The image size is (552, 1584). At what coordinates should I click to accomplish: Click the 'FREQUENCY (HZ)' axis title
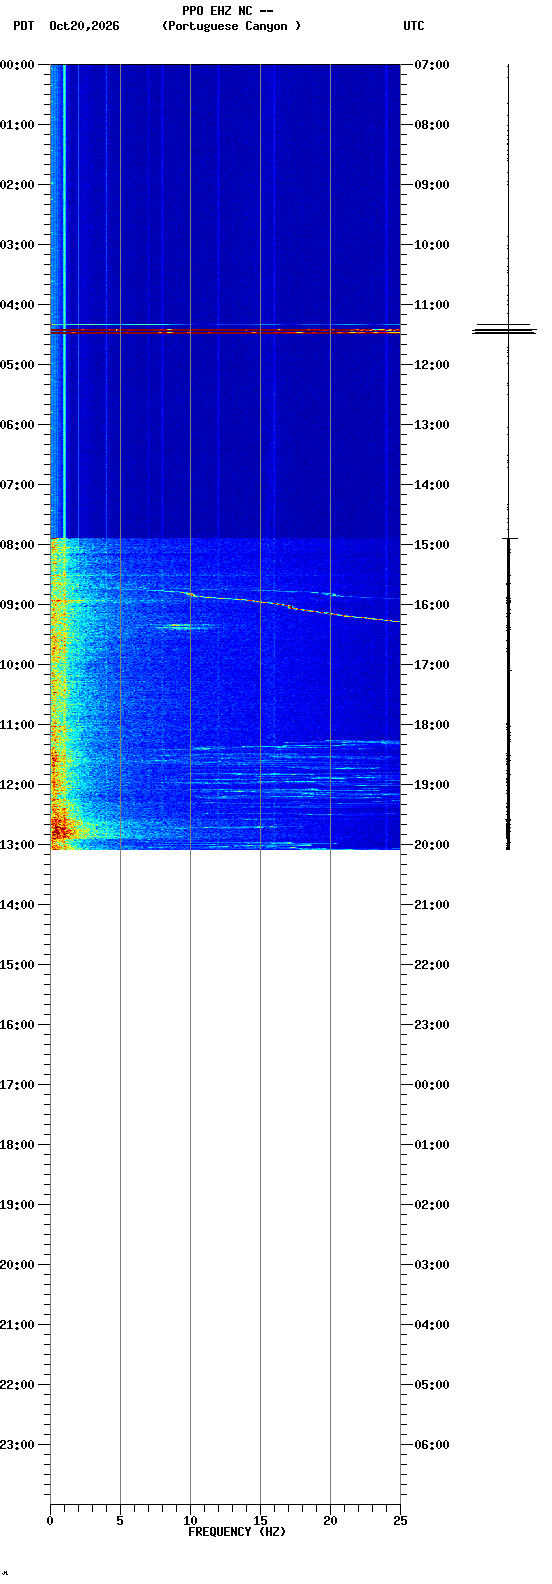pos(237,1532)
